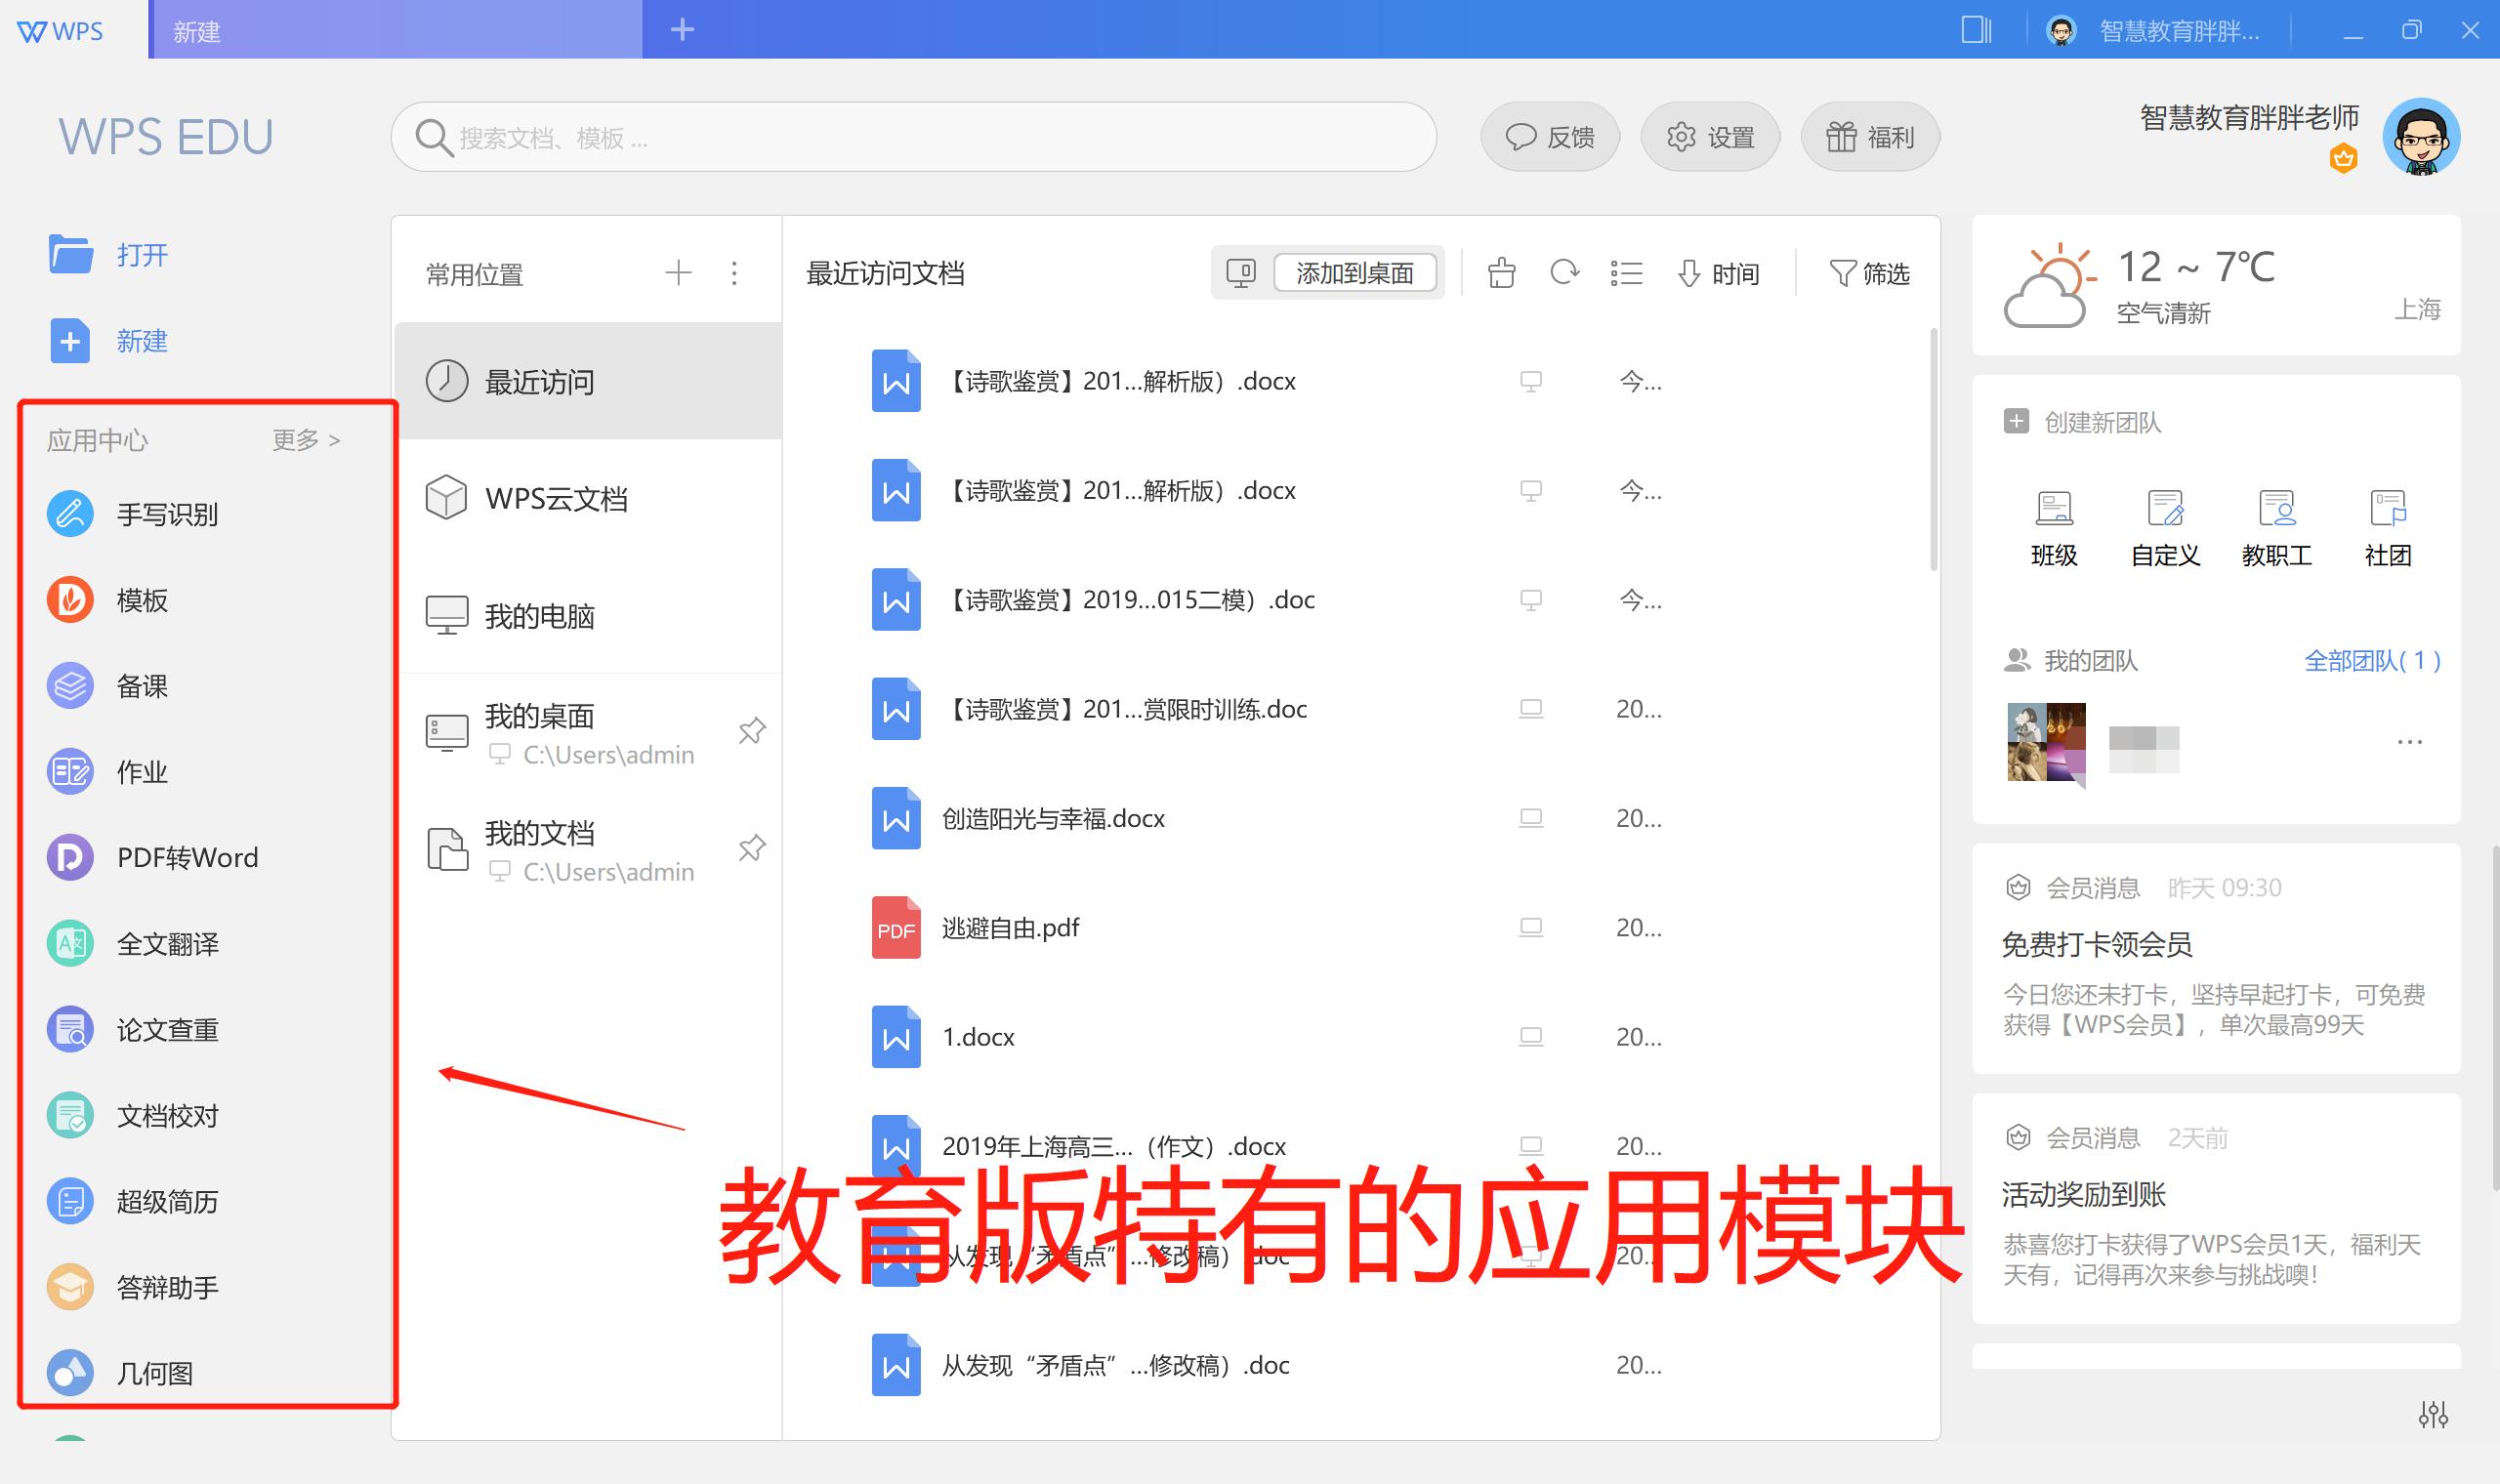Image resolution: width=2500 pixels, height=1484 pixels.
Task: Pin 我的桌面 to common locations
Action: point(753,731)
